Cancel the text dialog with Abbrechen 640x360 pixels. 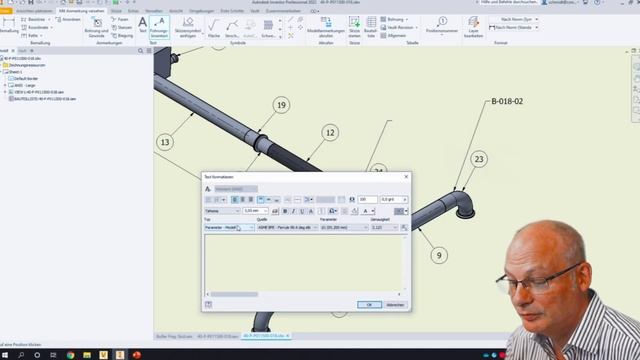[395, 305]
